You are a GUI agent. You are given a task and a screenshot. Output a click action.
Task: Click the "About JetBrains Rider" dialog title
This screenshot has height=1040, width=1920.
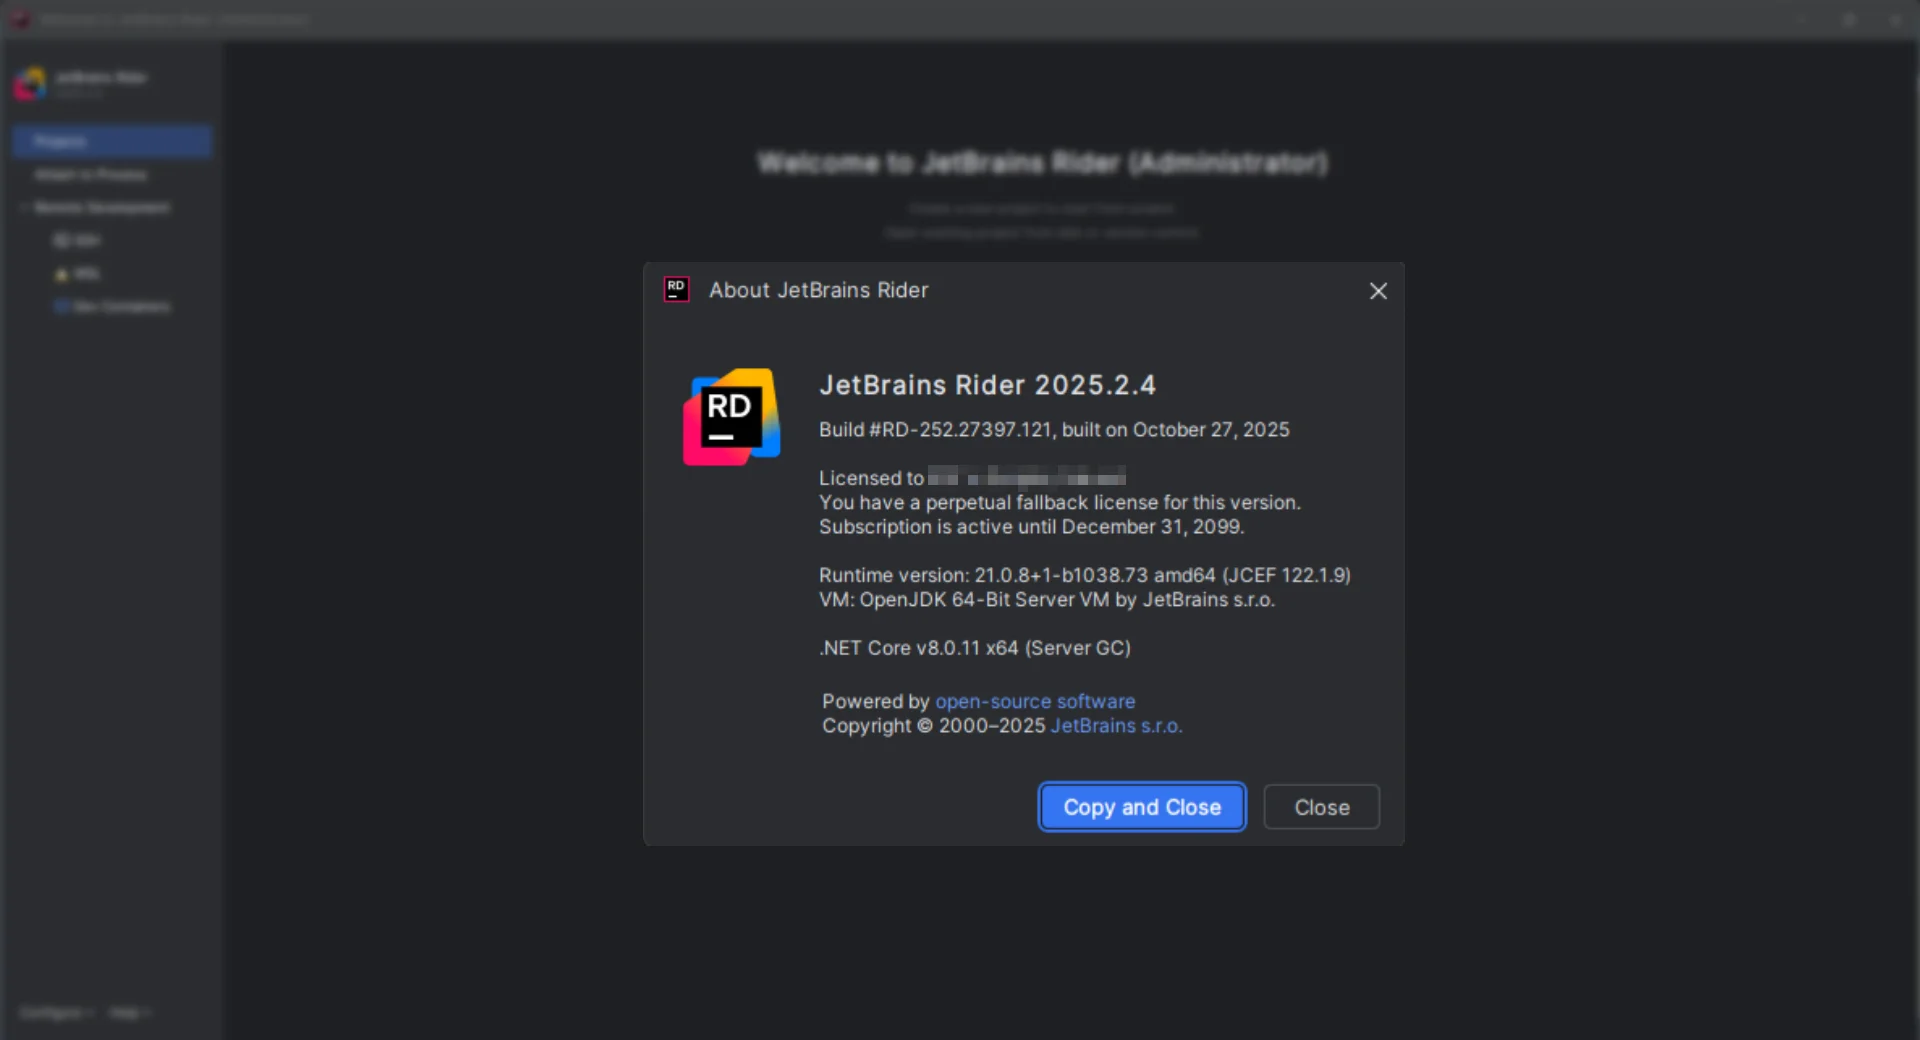tap(819, 290)
